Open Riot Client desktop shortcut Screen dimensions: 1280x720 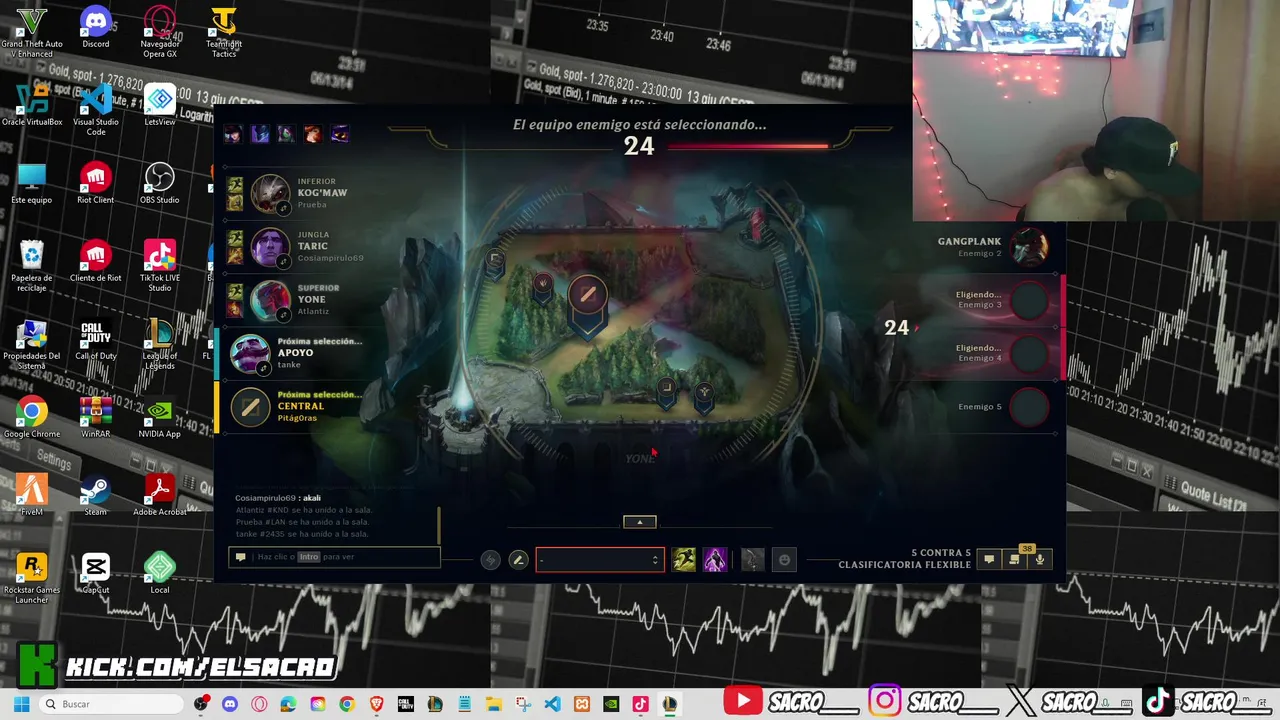[96, 183]
